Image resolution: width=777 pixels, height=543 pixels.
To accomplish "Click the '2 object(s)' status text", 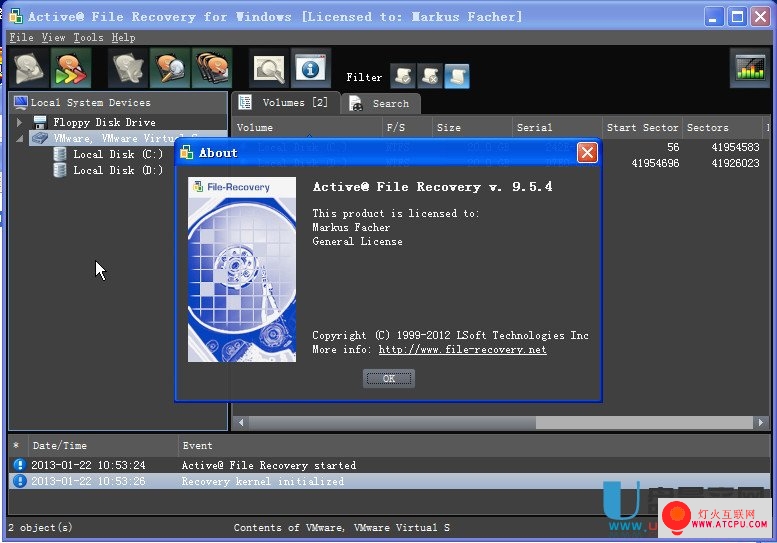I will pyautogui.click(x=40, y=527).
